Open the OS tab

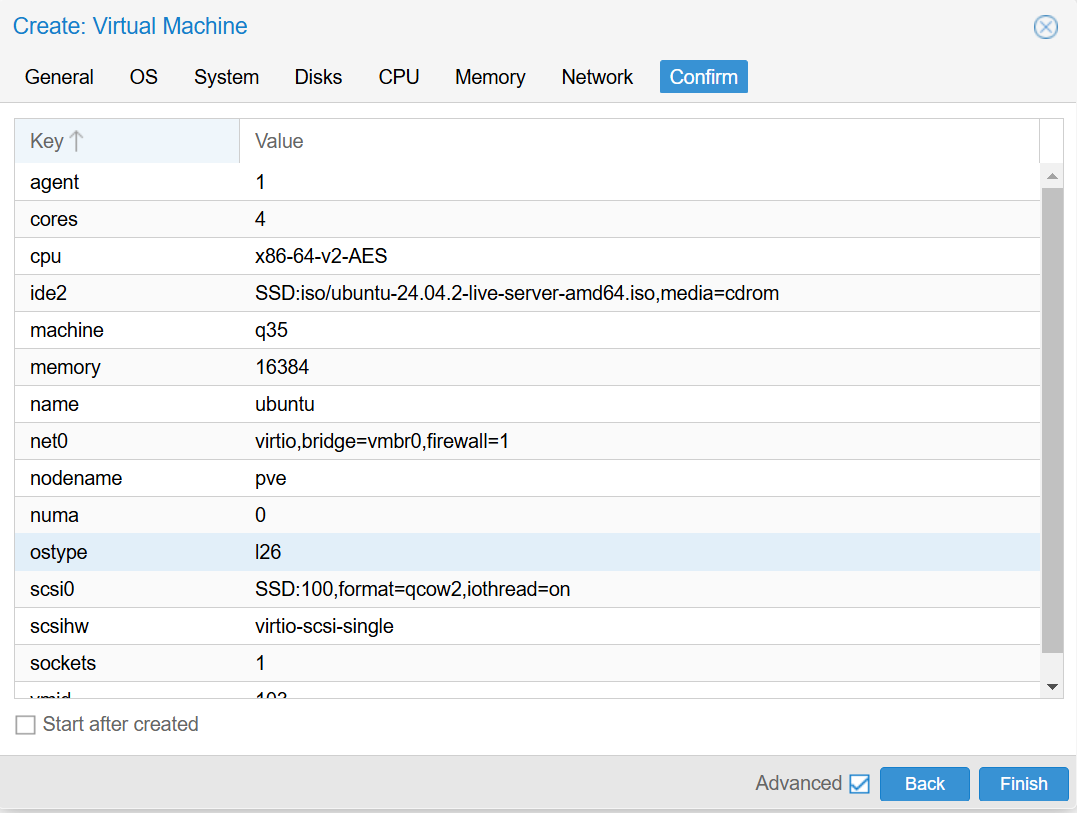144,77
